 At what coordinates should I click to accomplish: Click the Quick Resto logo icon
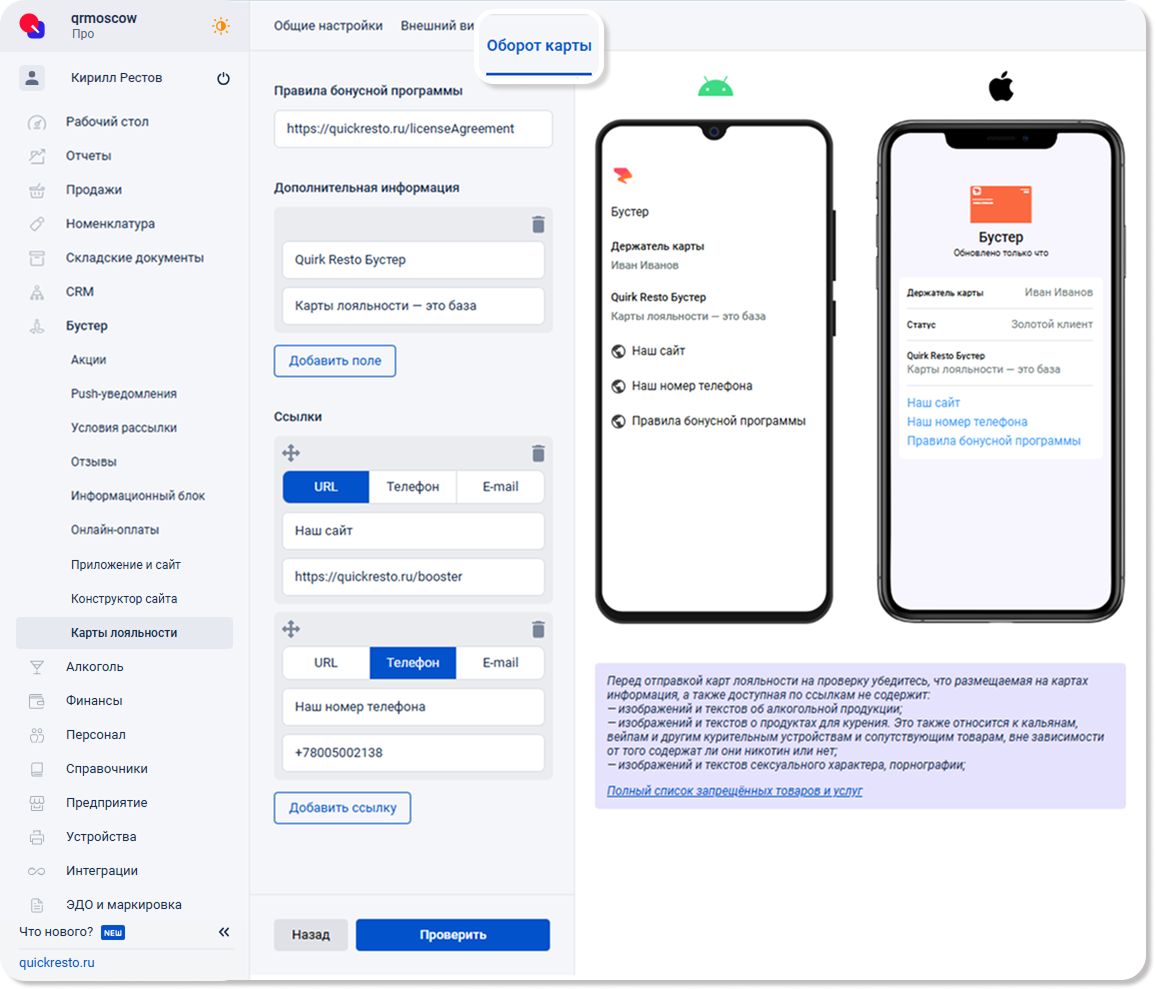click(x=33, y=26)
